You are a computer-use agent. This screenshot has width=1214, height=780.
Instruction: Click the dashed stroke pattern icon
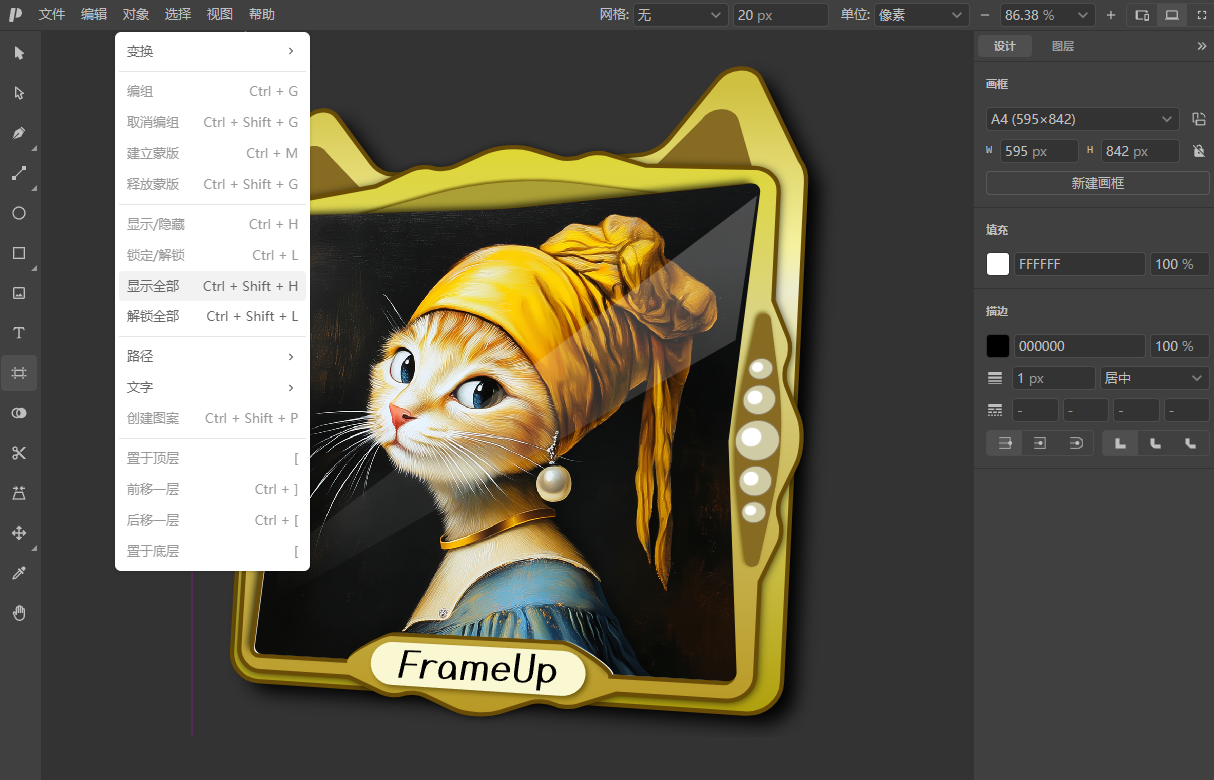(x=995, y=410)
